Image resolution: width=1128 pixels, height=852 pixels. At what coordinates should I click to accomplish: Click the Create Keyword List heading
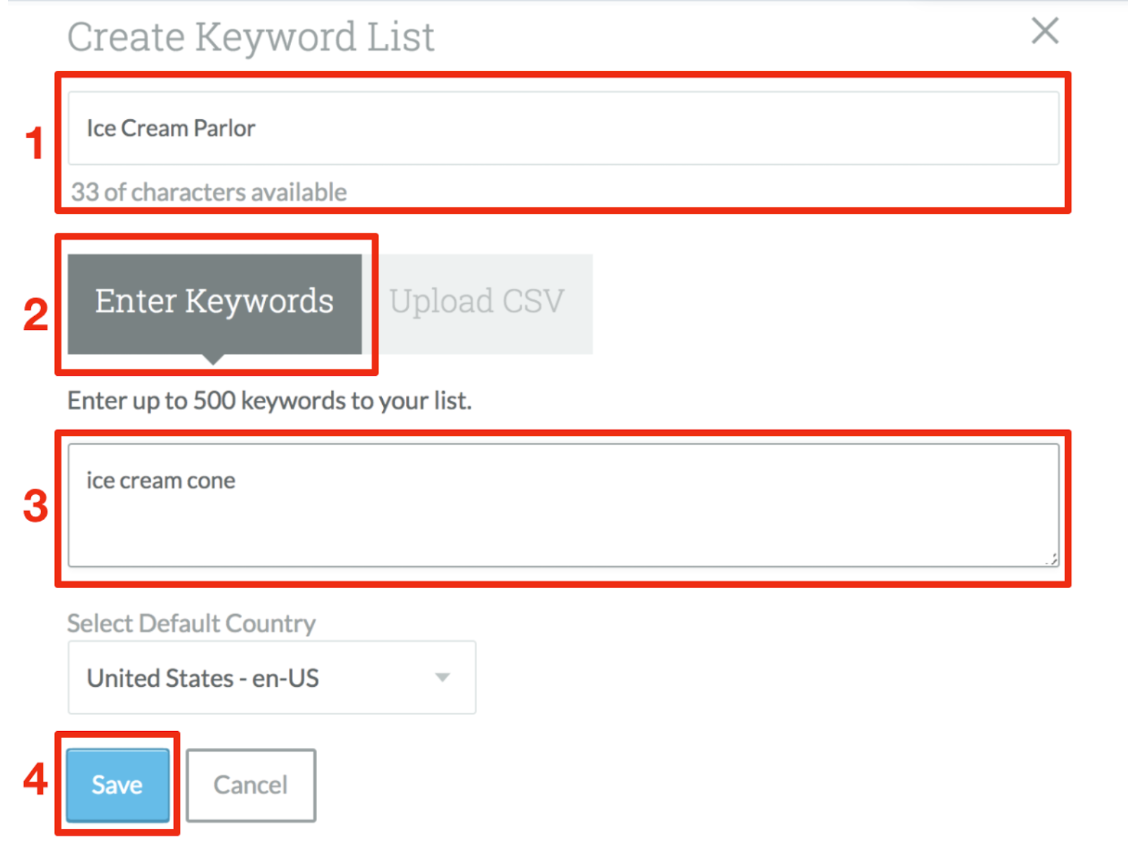click(x=251, y=38)
